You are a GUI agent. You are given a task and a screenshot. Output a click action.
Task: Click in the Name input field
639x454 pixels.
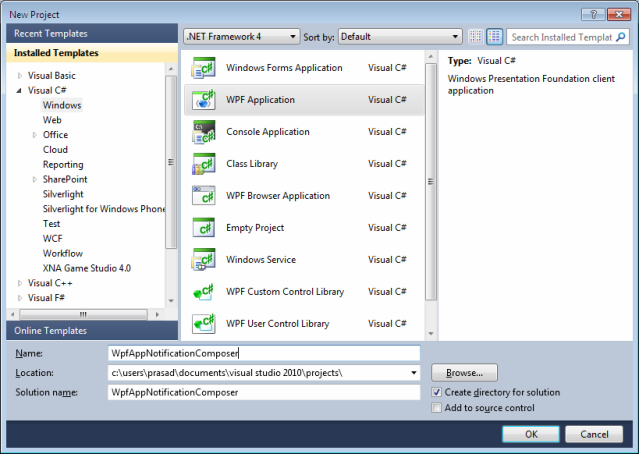(264, 353)
